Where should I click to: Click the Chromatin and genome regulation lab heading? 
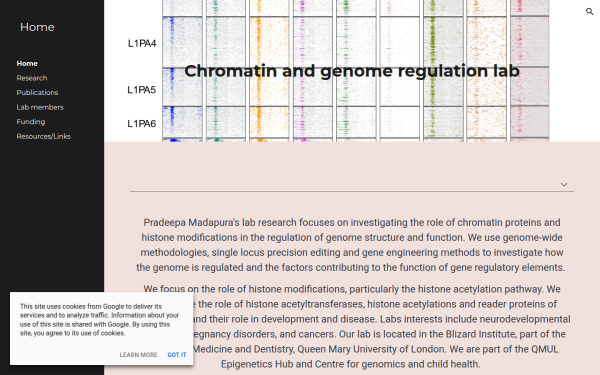352,71
